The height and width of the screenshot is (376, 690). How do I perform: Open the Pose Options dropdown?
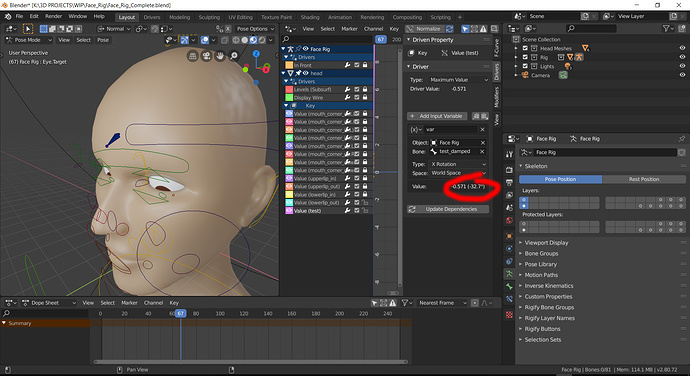point(255,29)
